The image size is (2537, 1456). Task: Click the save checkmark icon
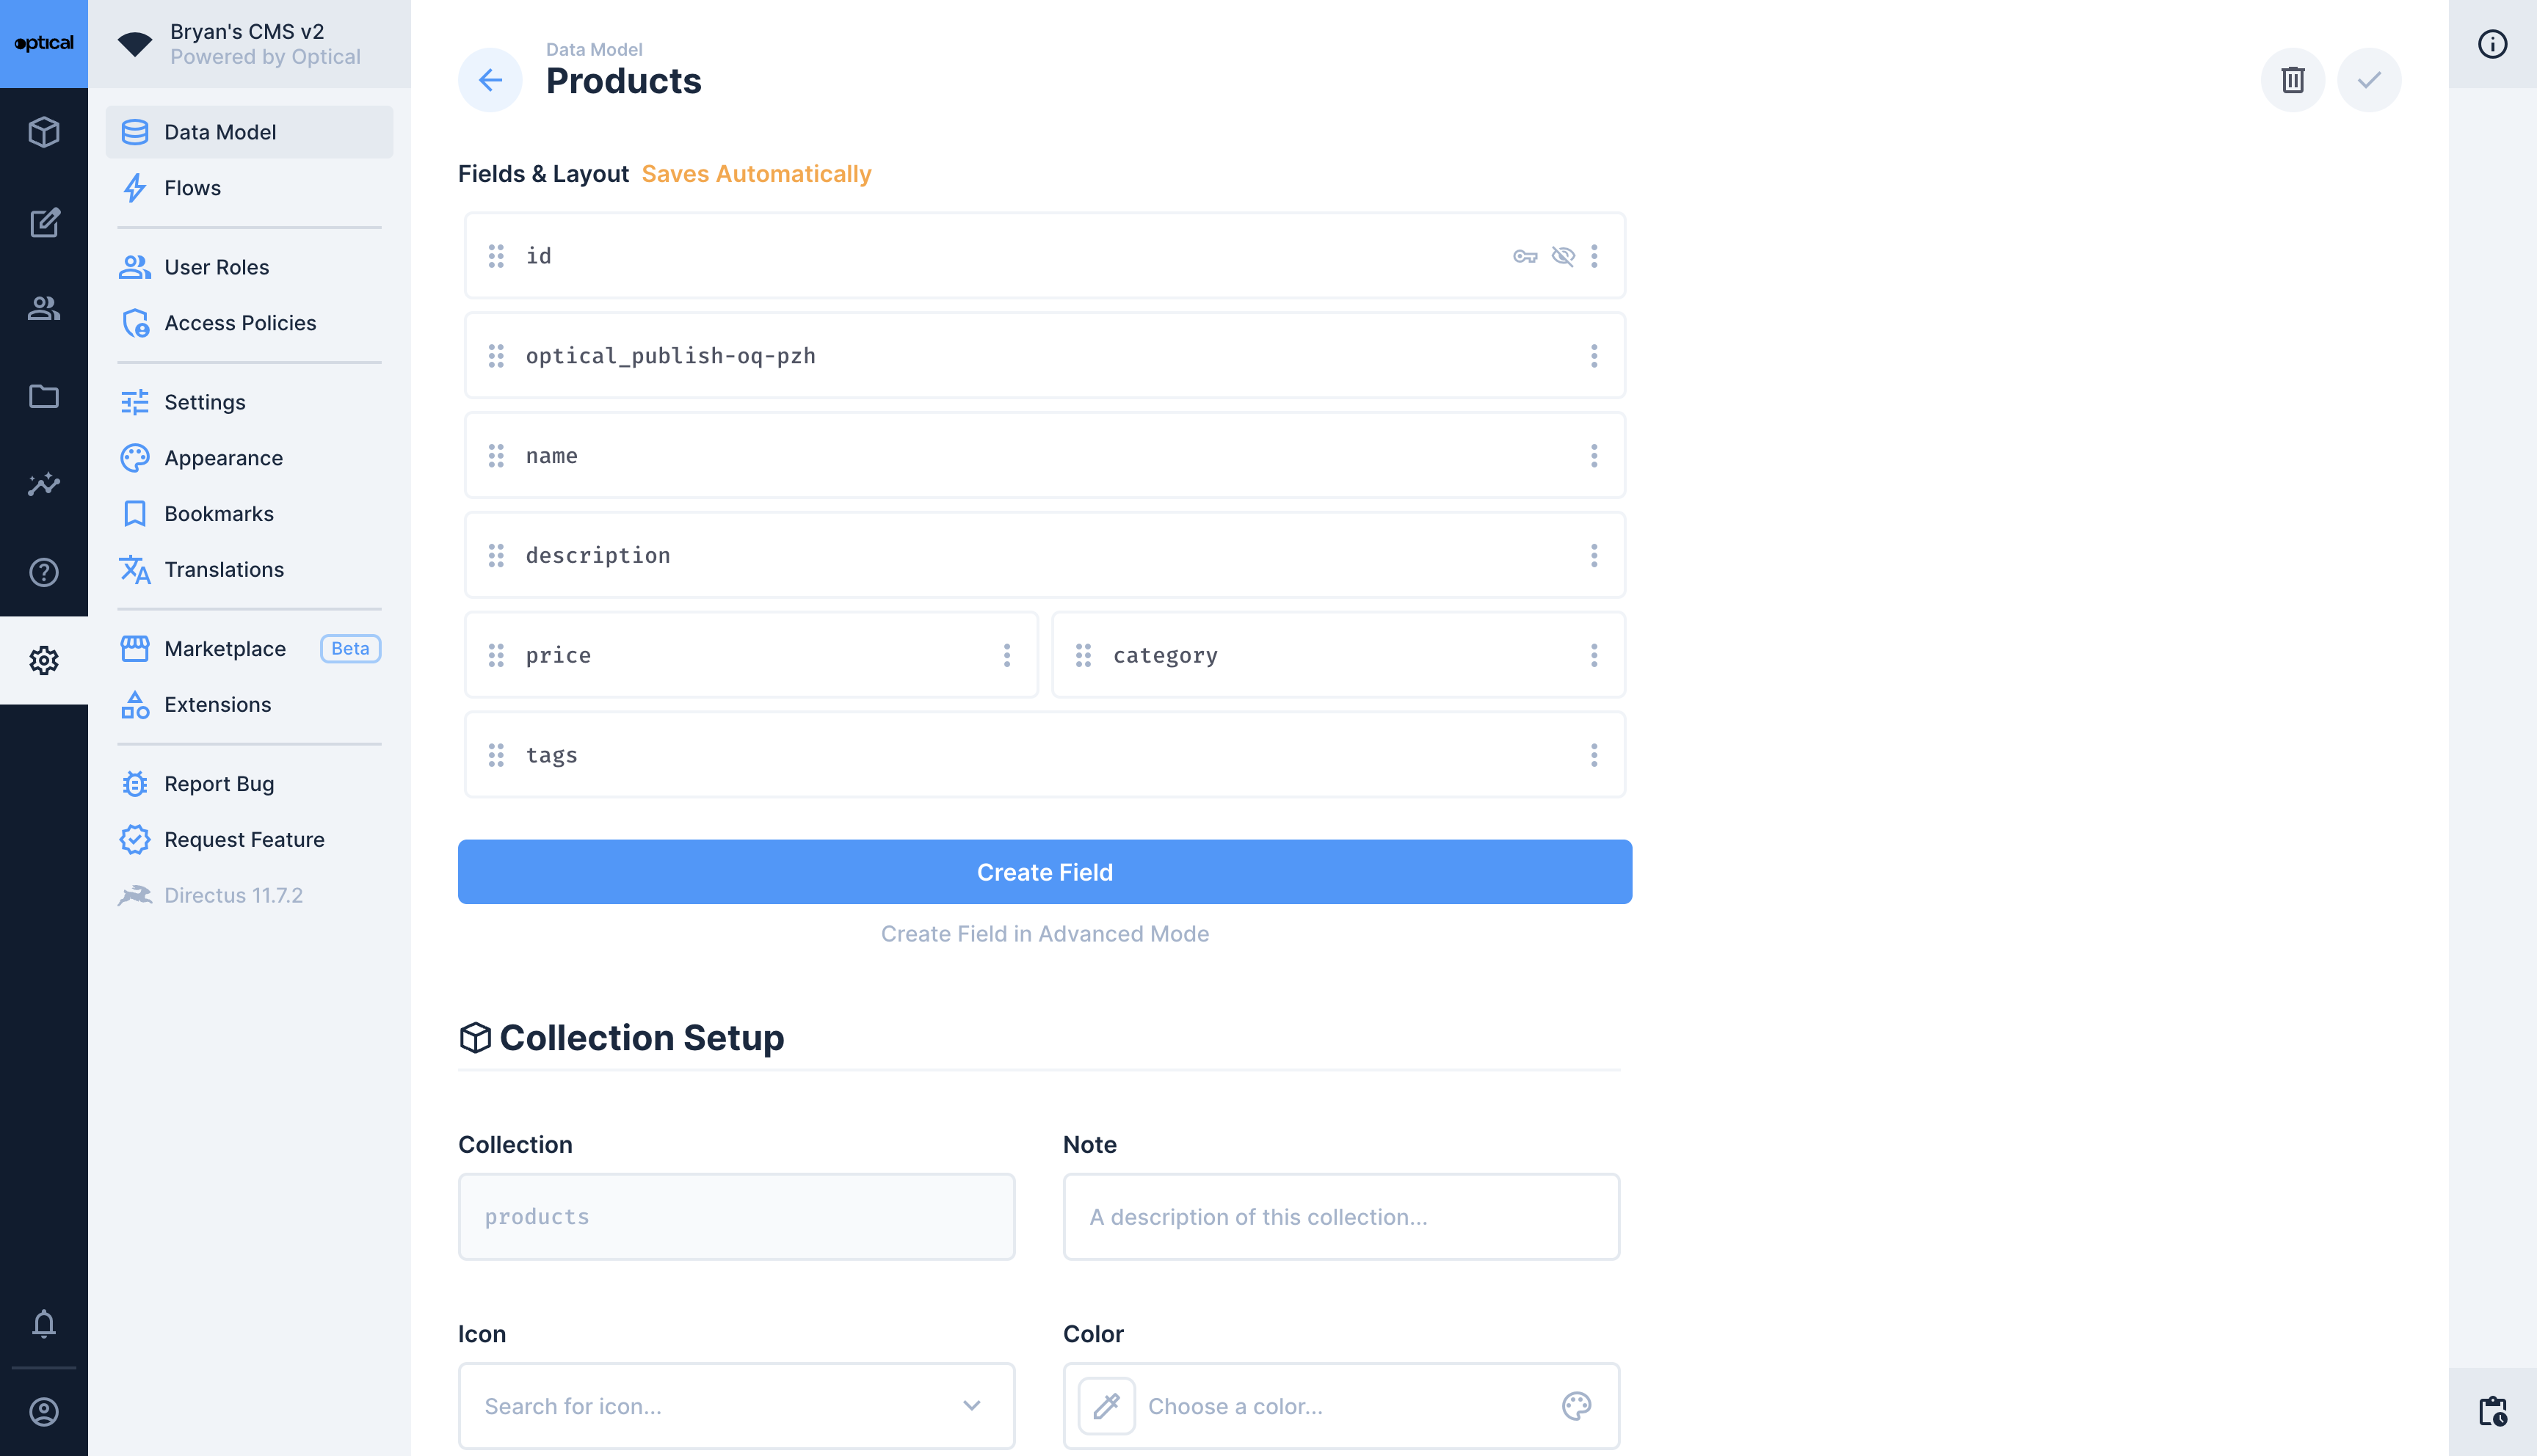(x=2368, y=80)
